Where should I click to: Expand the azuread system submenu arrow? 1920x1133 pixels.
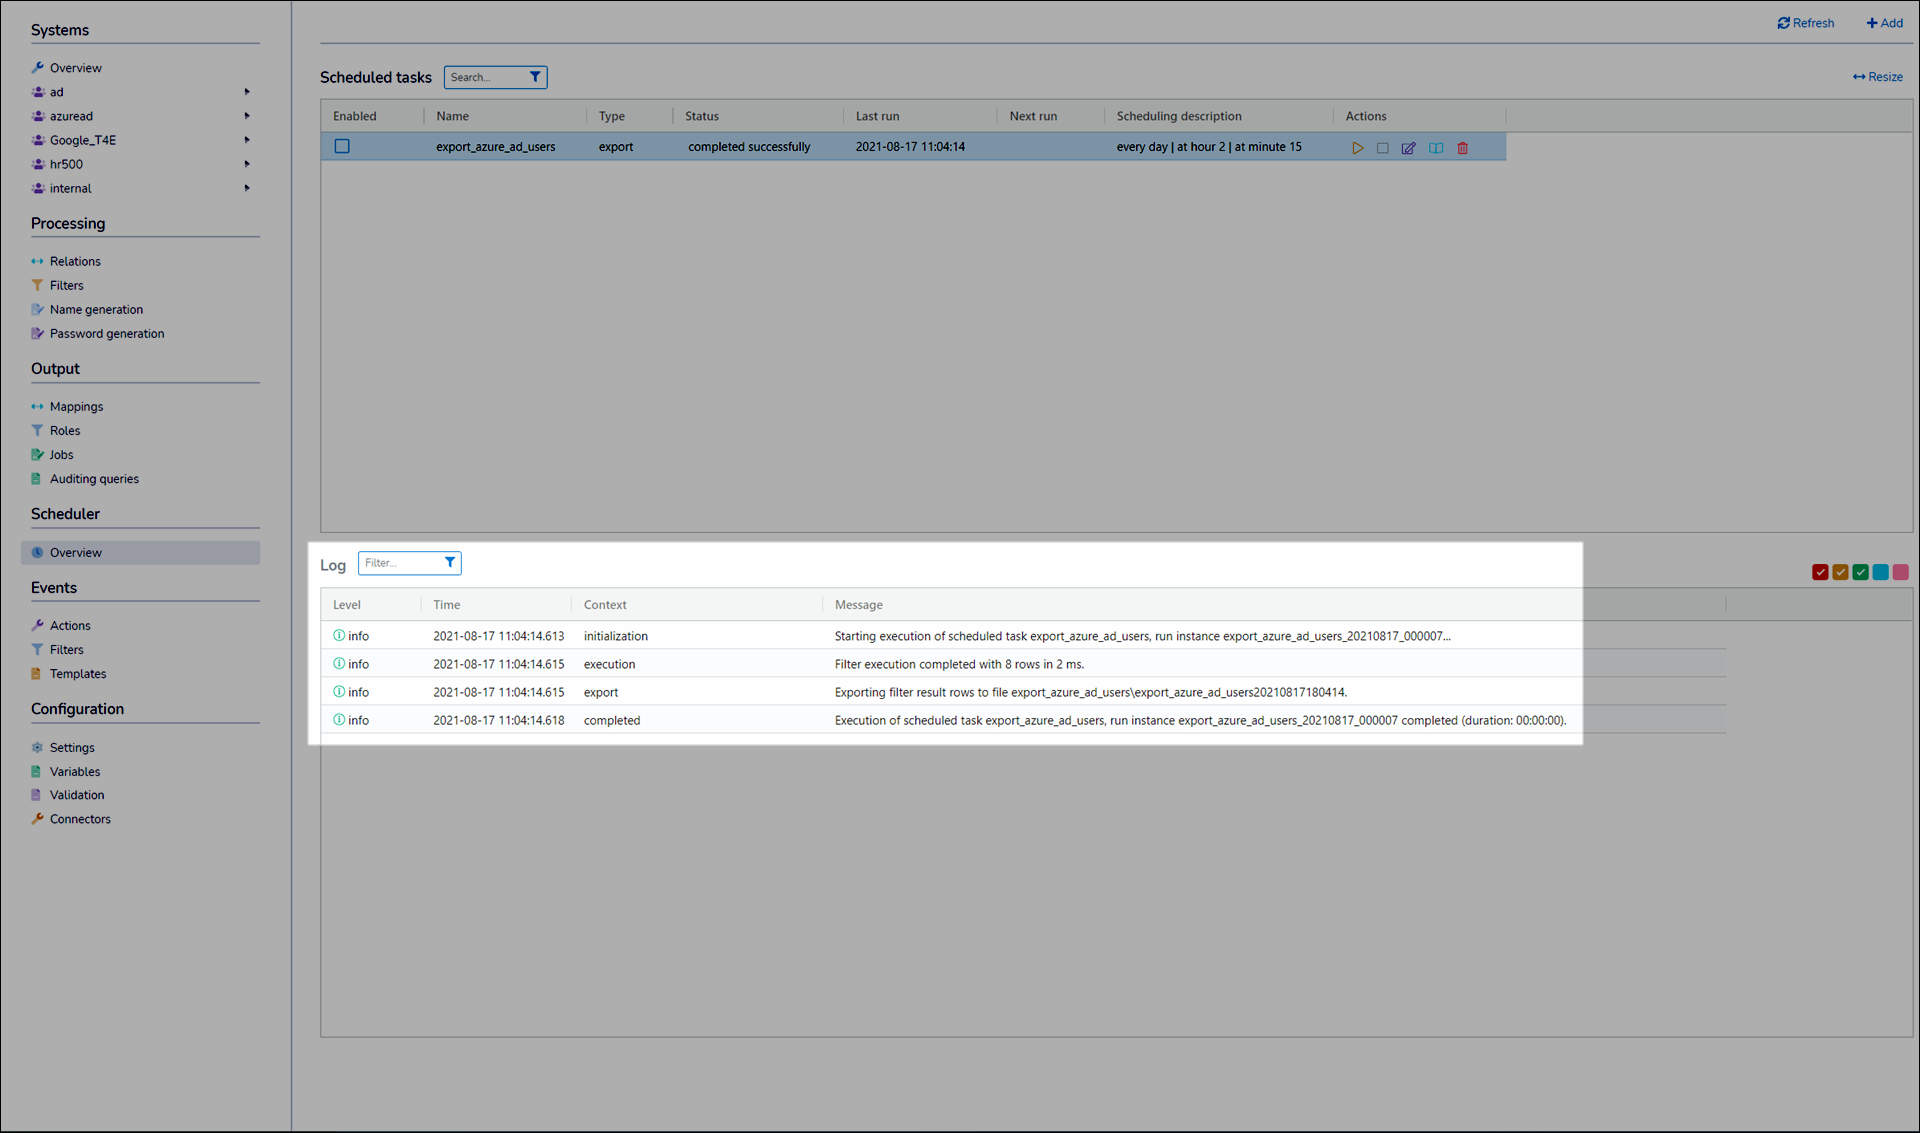[x=246, y=116]
